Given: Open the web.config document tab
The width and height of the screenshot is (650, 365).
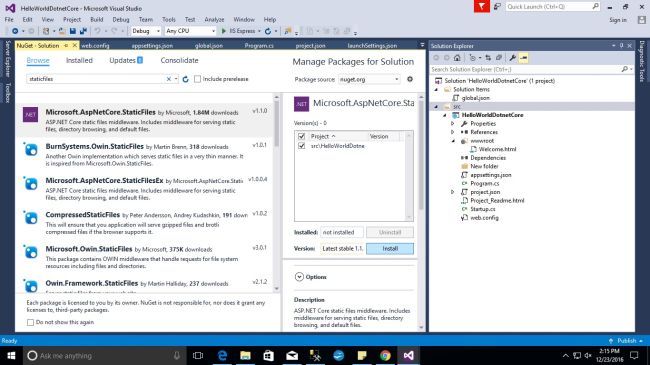Looking at the screenshot, I should click(x=95, y=46).
